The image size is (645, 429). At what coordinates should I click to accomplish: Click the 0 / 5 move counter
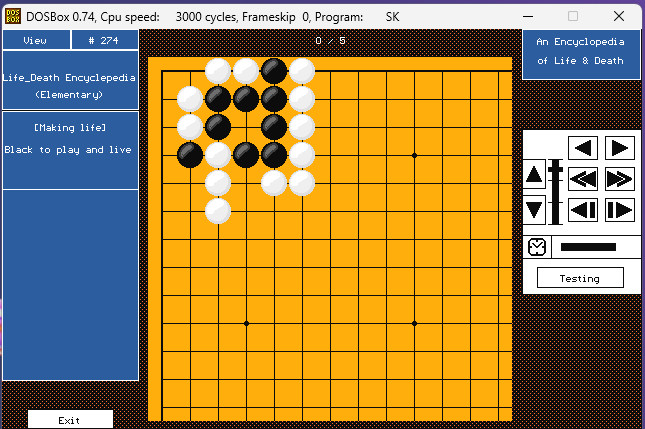[x=330, y=41]
